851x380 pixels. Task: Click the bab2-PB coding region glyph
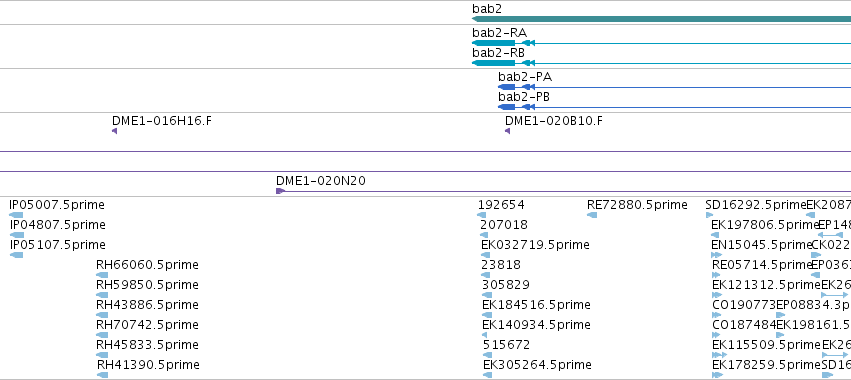(x=506, y=107)
